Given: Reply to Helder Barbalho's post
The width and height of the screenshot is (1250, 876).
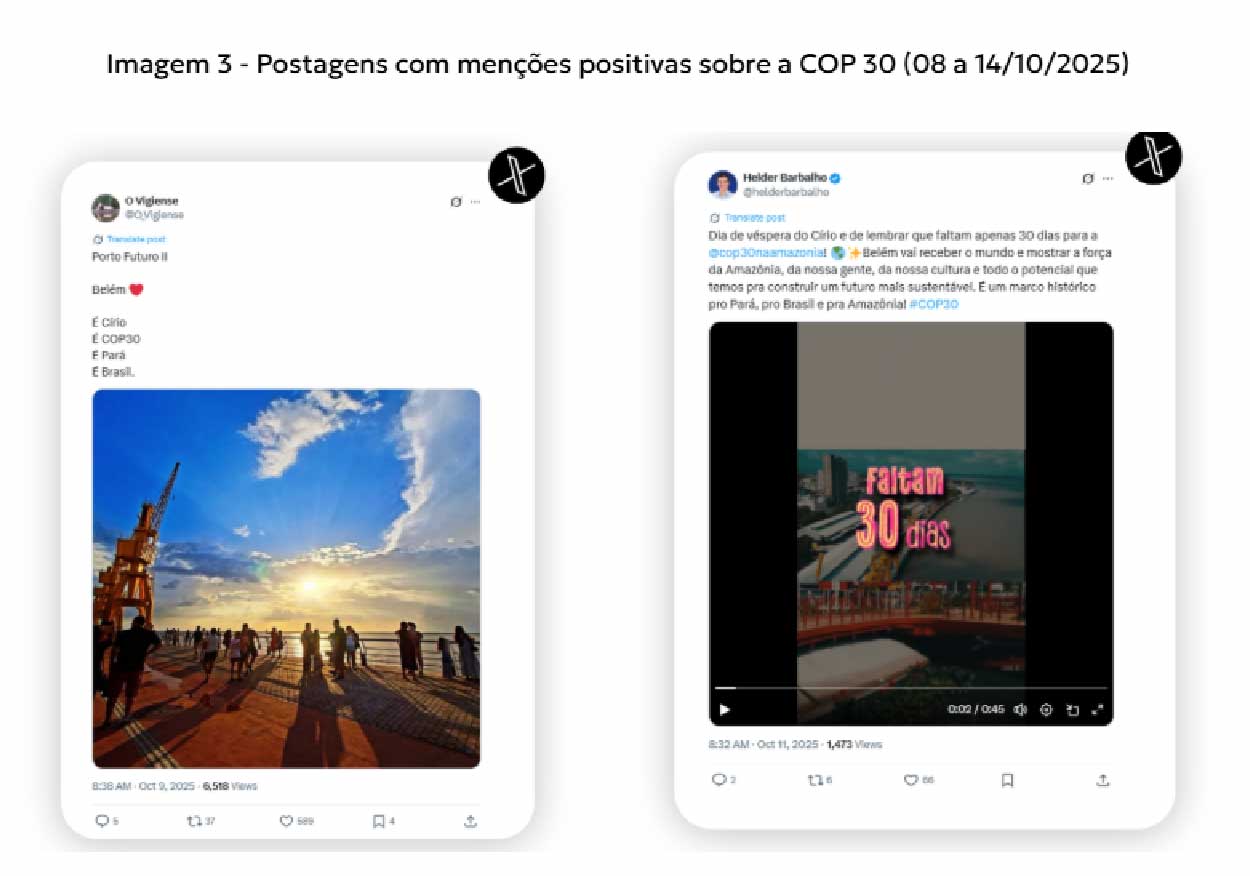Looking at the screenshot, I should (718, 780).
